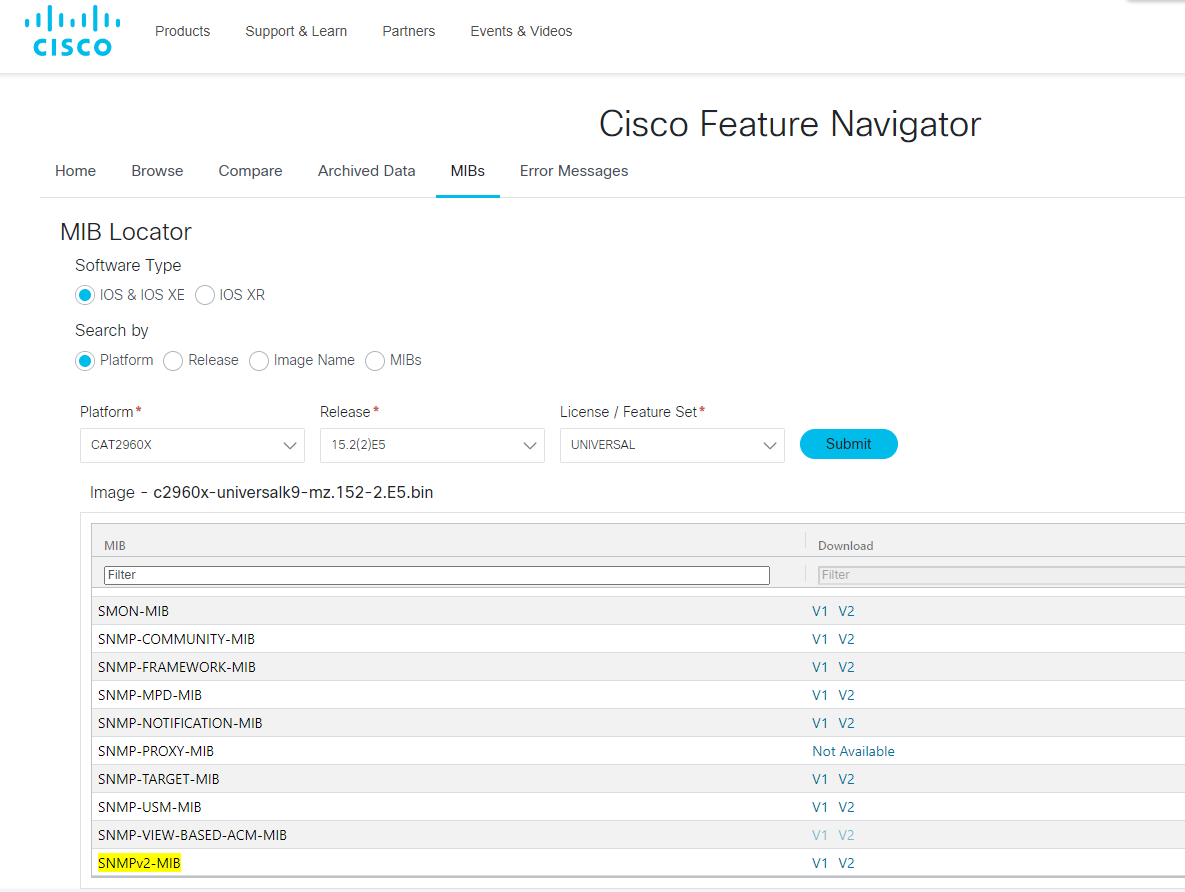Select the MIBs tab
The width and height of the screenshot is (1185, 892).
[468, 171]
